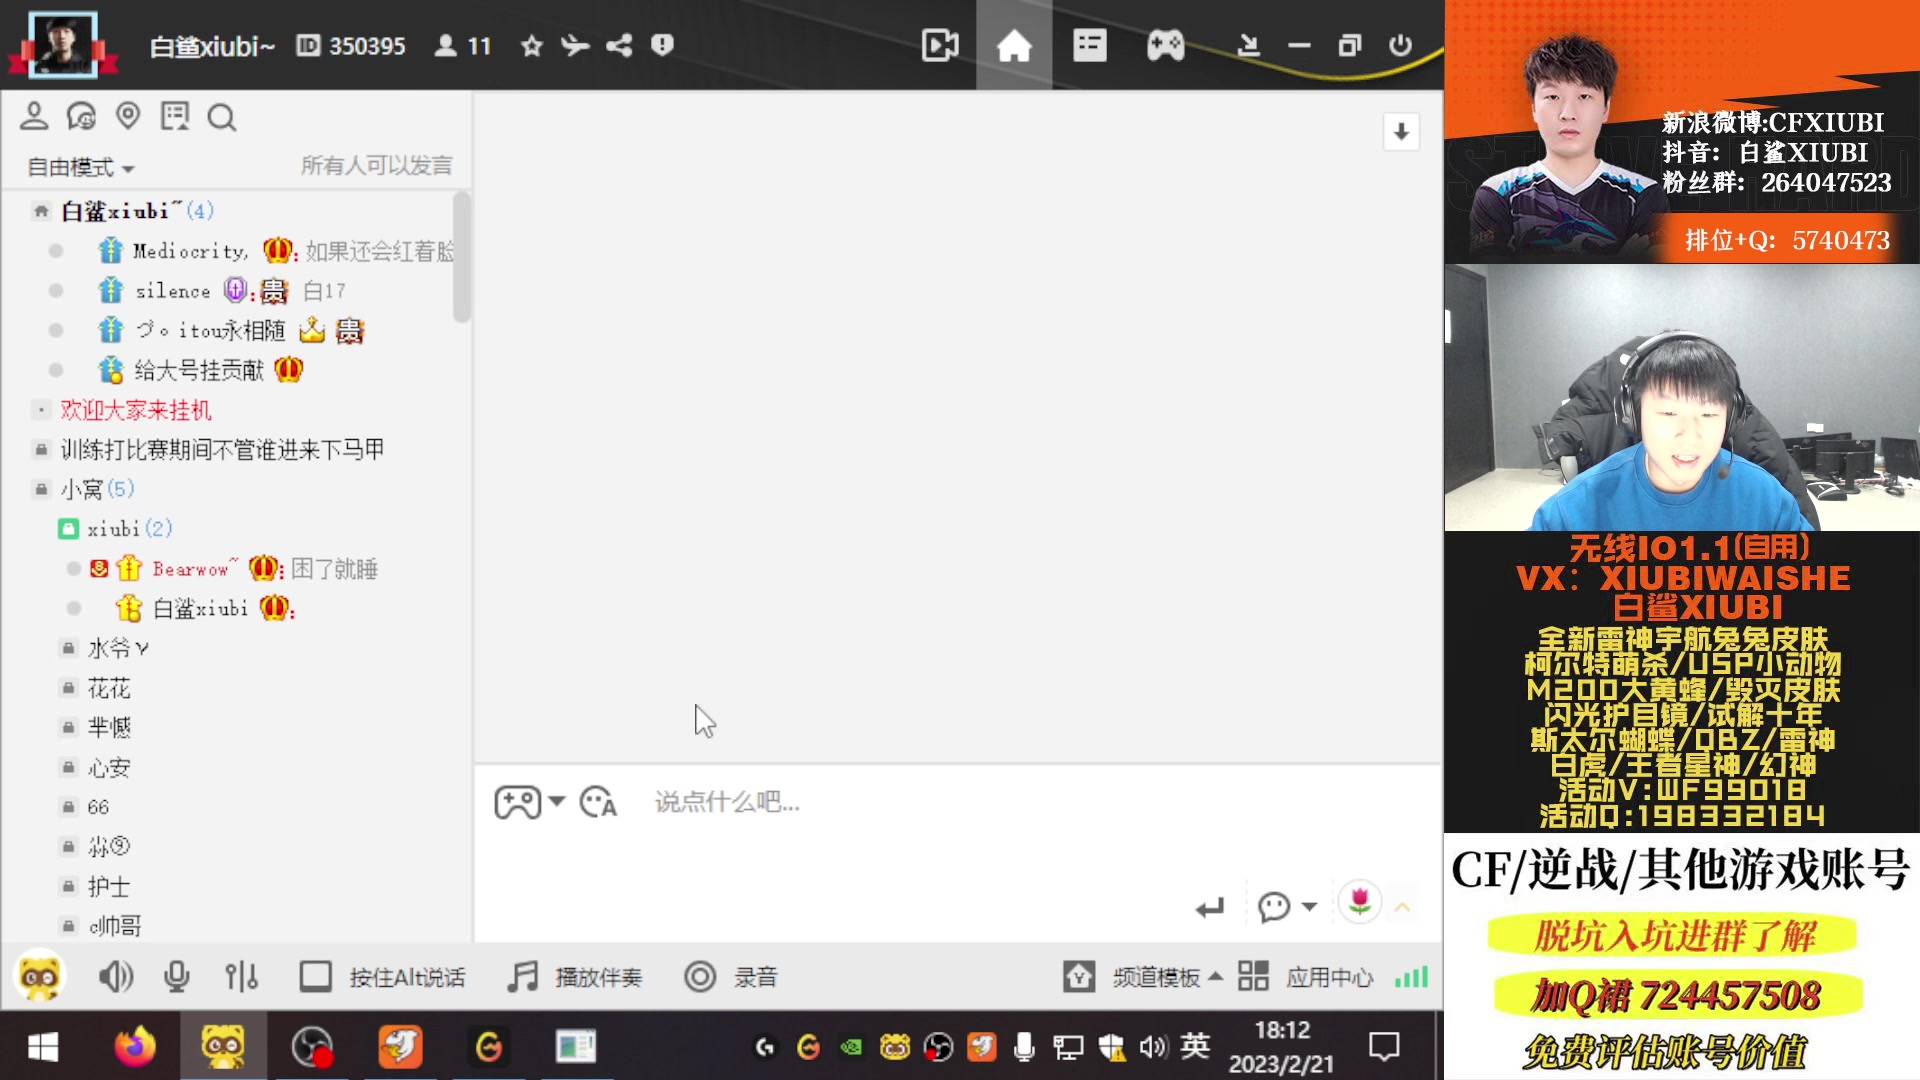Image resolution: width=1920 pixels, height=1080 pixels.
Task: Click the raccoon mascot icon
Action: point(39,977)
